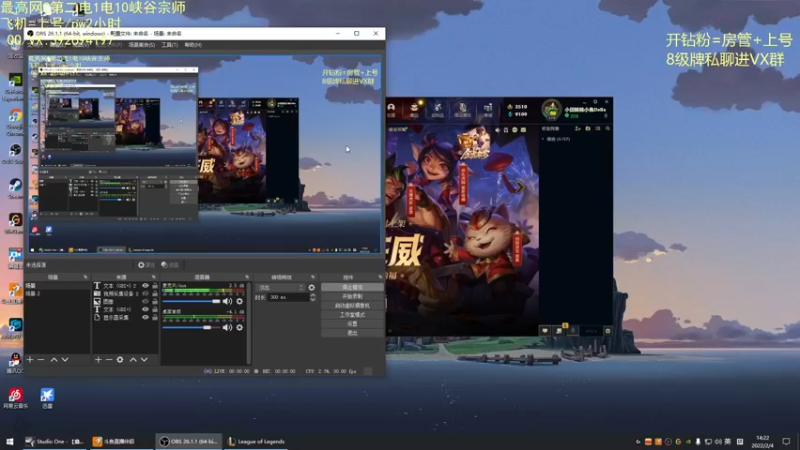Open the Help menu in OBS
The height and width of the screenshot is (450, 800).
pos(193,45)
